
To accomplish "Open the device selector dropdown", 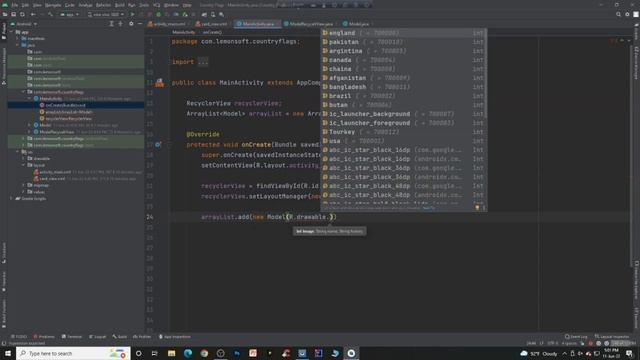I will 105,14.
